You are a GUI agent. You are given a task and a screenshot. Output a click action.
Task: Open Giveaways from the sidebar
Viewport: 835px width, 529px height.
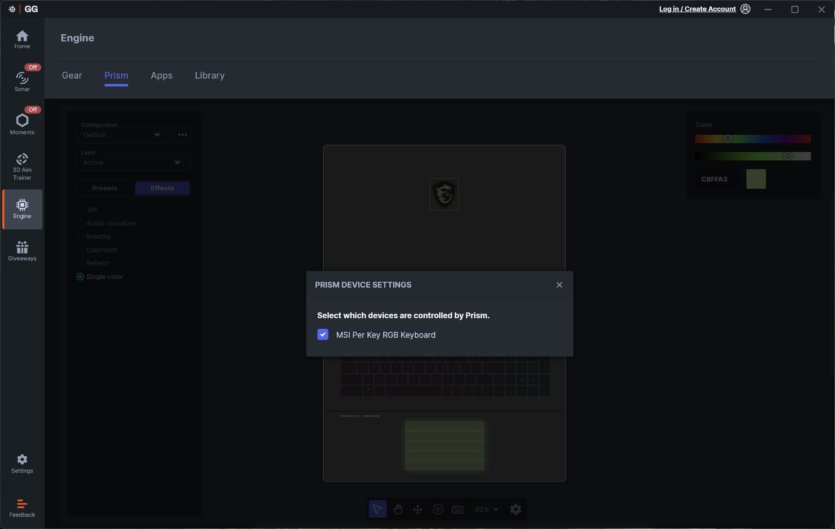pos(22,251)
